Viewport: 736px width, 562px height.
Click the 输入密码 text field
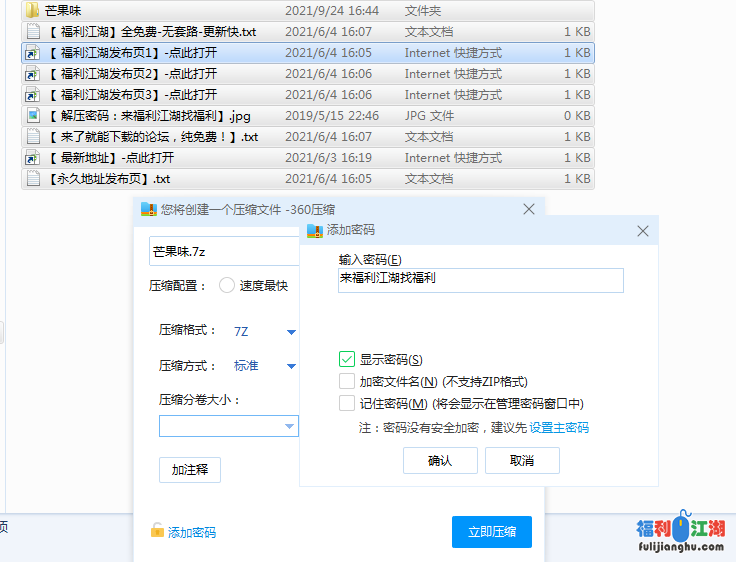coord(480,280)
